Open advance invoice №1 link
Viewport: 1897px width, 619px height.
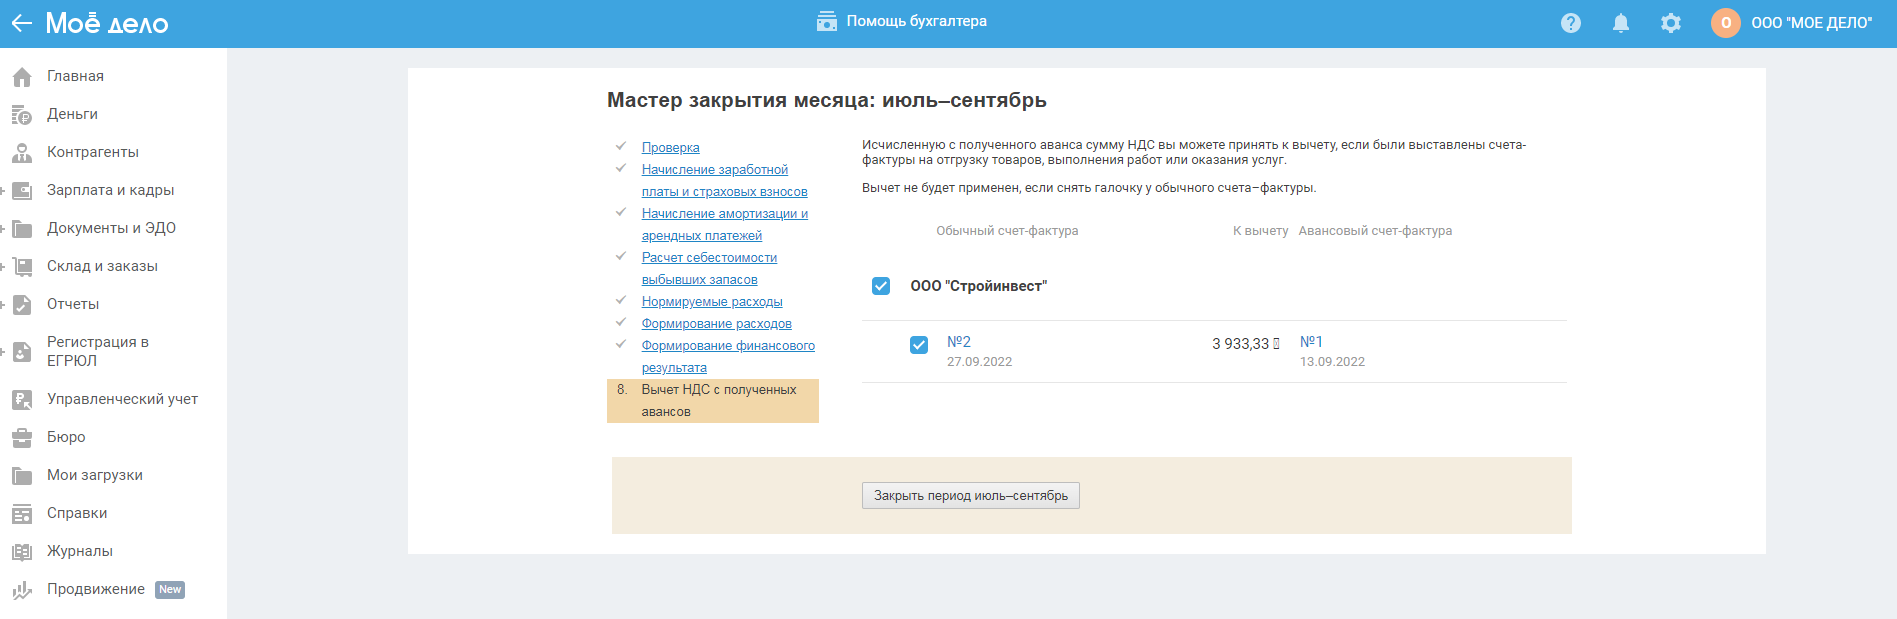(1311, 342)
